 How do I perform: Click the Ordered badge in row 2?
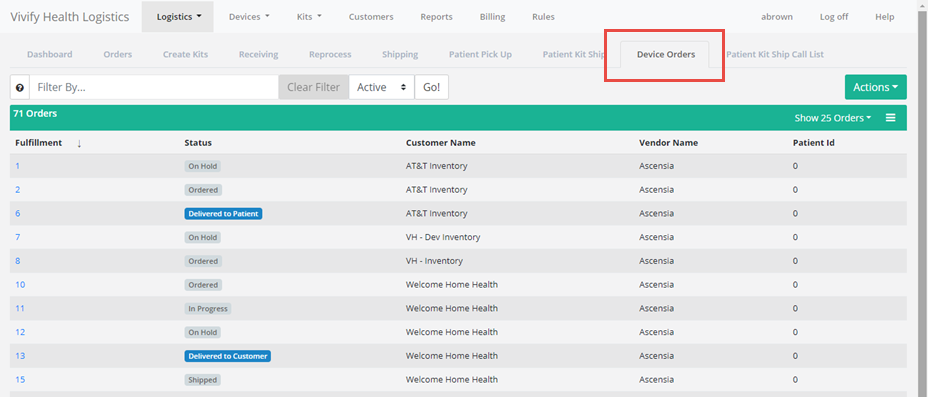click(203, 190)
